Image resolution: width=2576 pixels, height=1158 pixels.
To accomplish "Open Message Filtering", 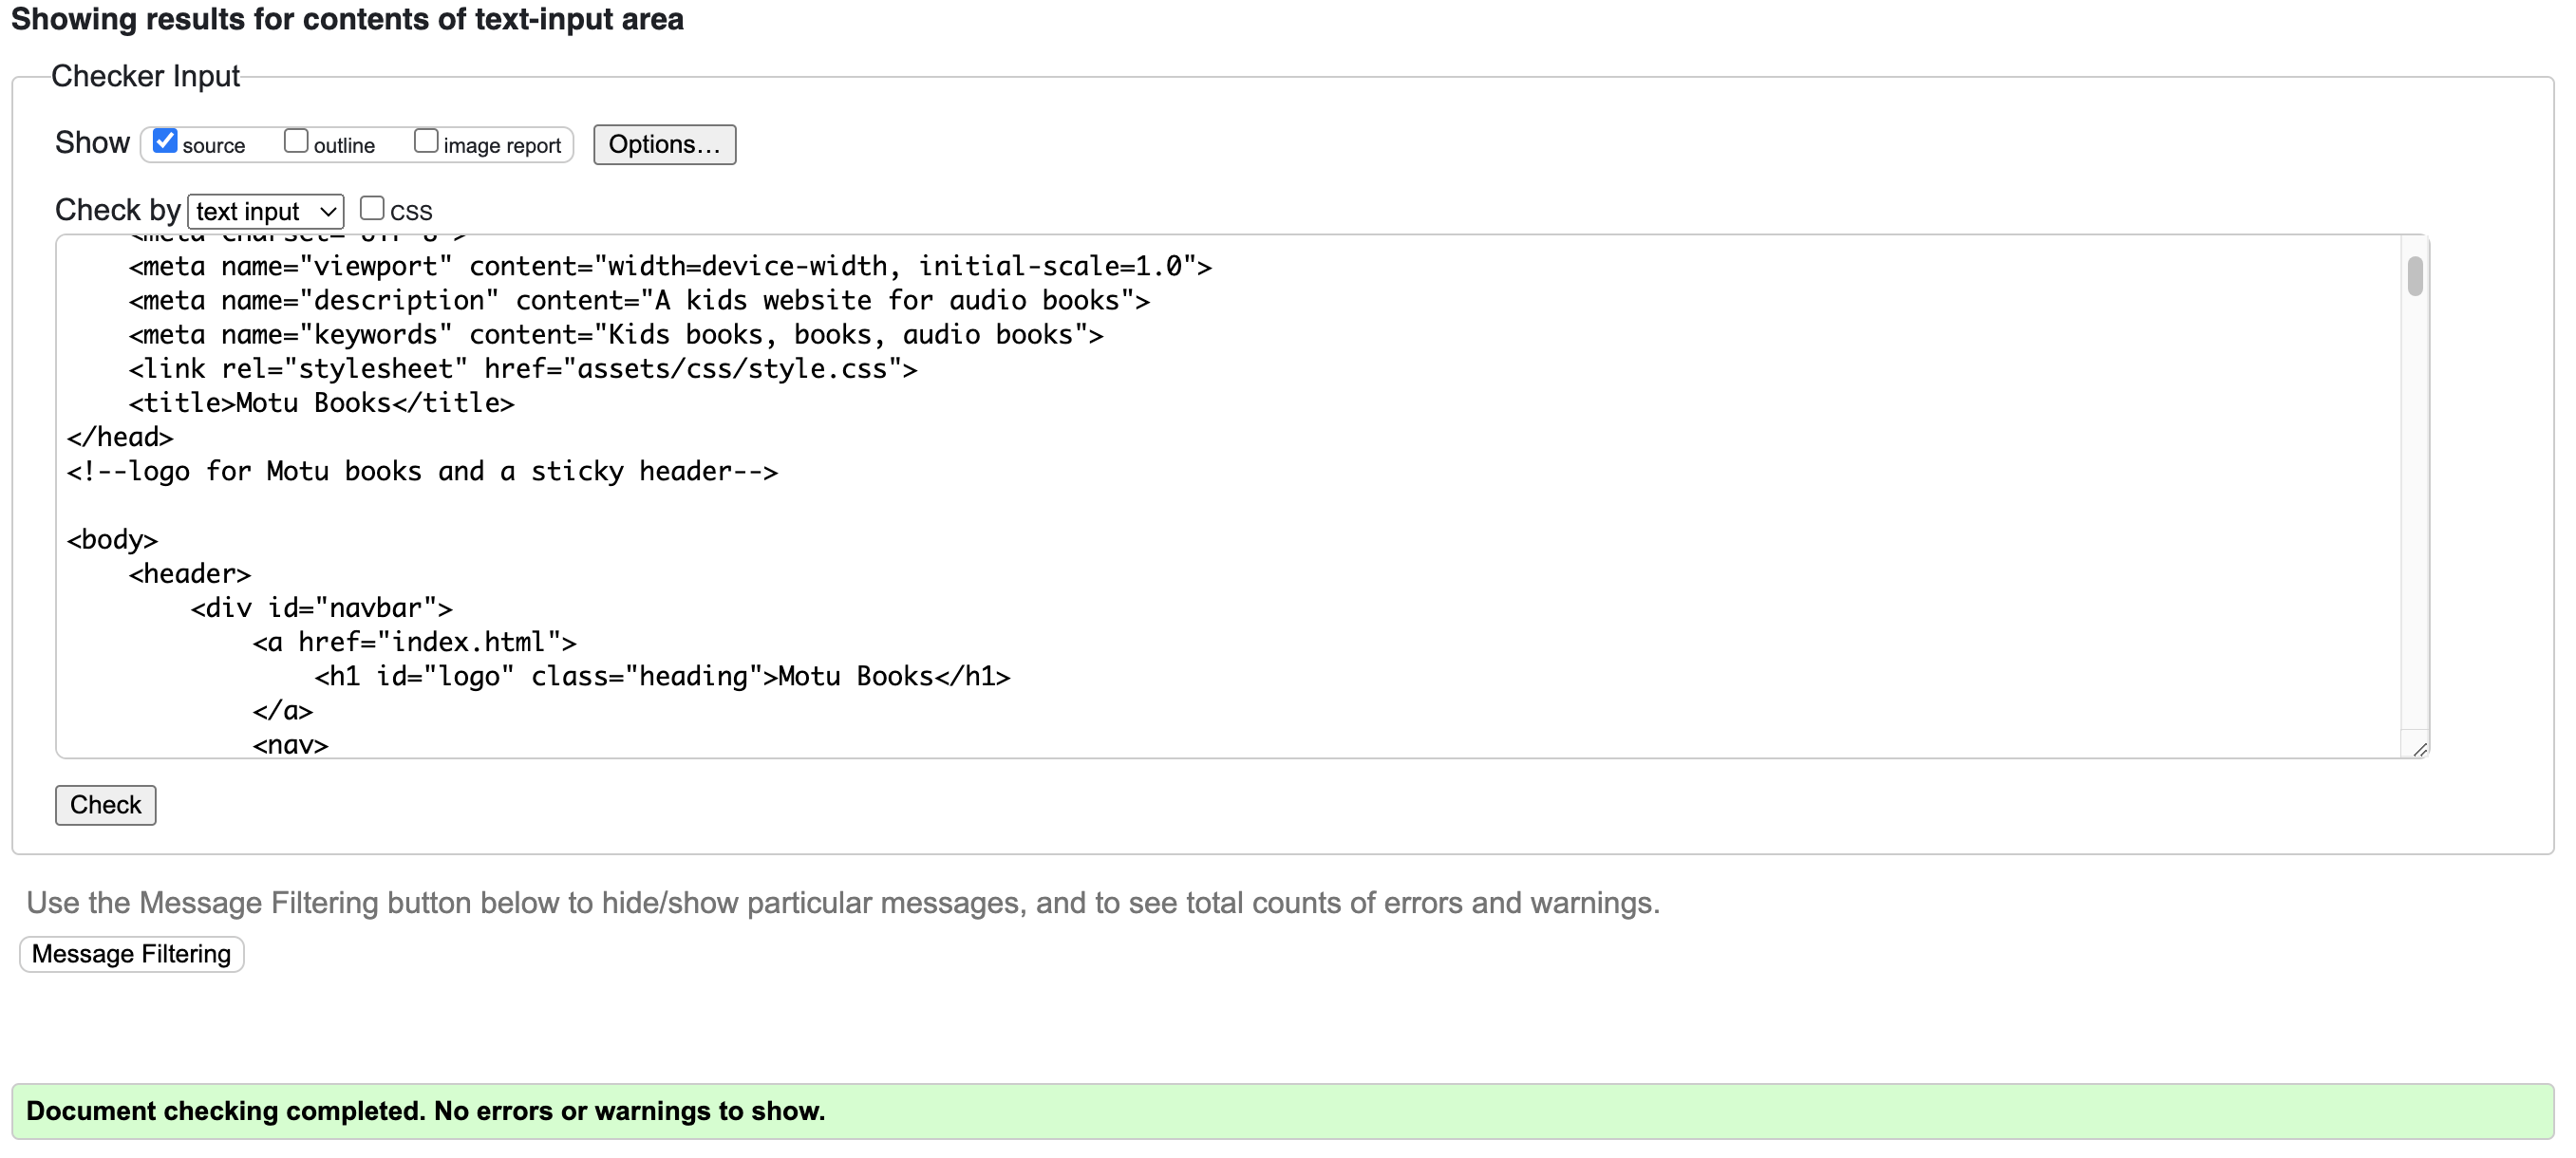I will (131, 953).
